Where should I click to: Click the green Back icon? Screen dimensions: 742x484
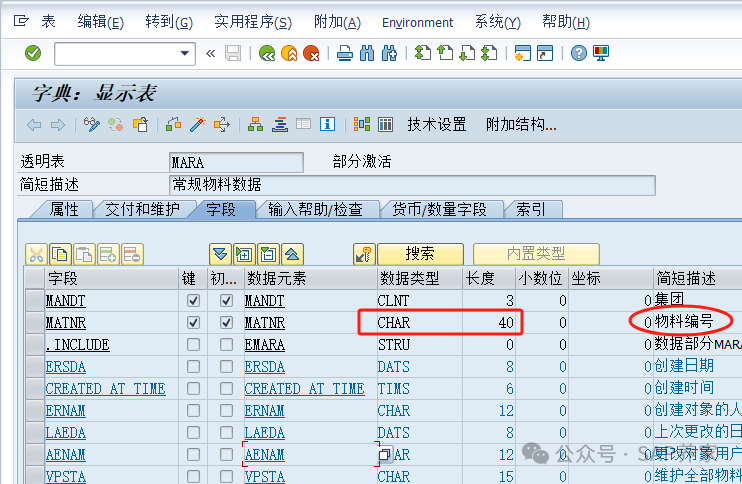pyautogui.click(x=267, y=53)
